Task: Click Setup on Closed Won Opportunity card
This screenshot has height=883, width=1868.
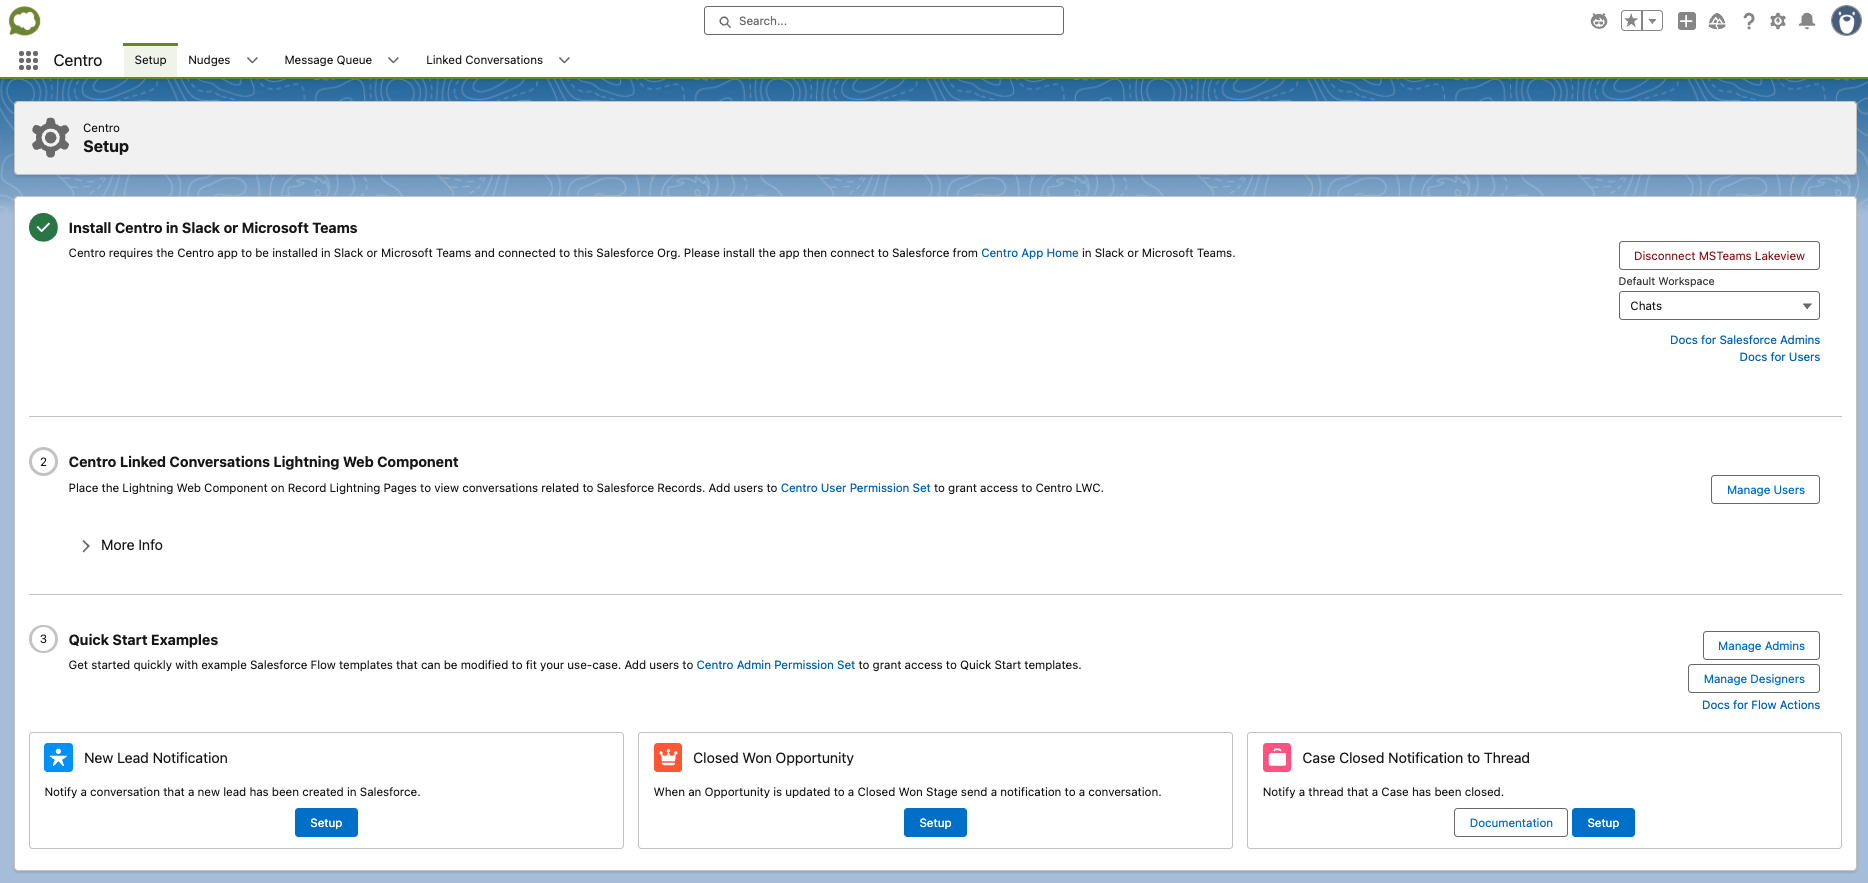Action: pos(935,823)
